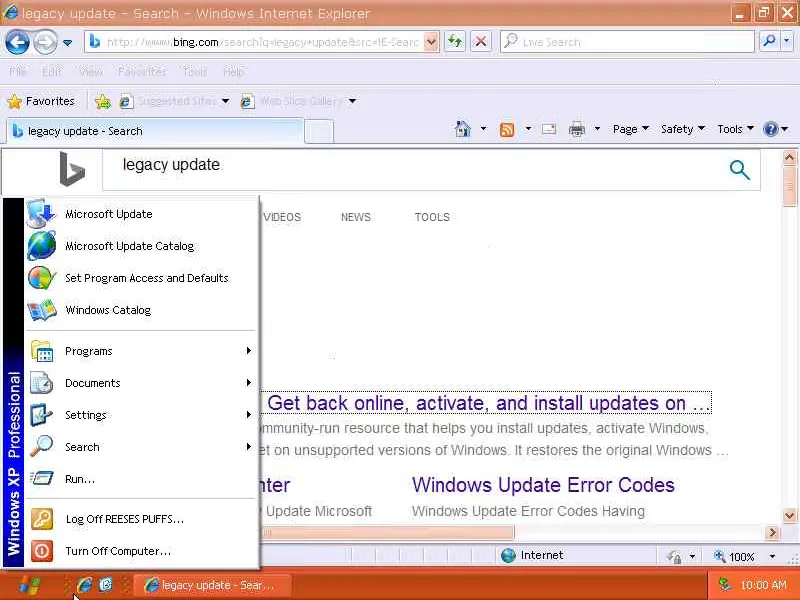Screen dimensions: 800x600
Task: Click the Bing logo
Action: point(71,169)
